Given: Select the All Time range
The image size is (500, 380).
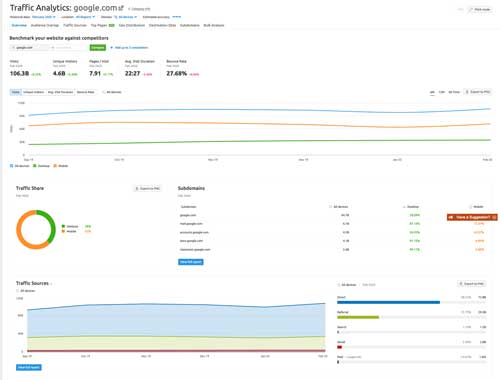Looking at the screenshot, I should 454,92.
